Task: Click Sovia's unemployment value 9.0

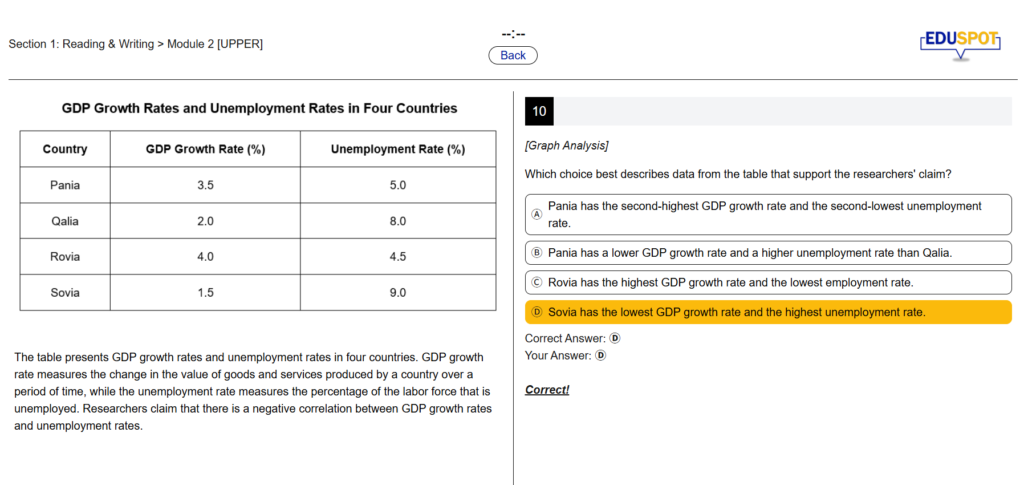Action: tap(398, 292)
